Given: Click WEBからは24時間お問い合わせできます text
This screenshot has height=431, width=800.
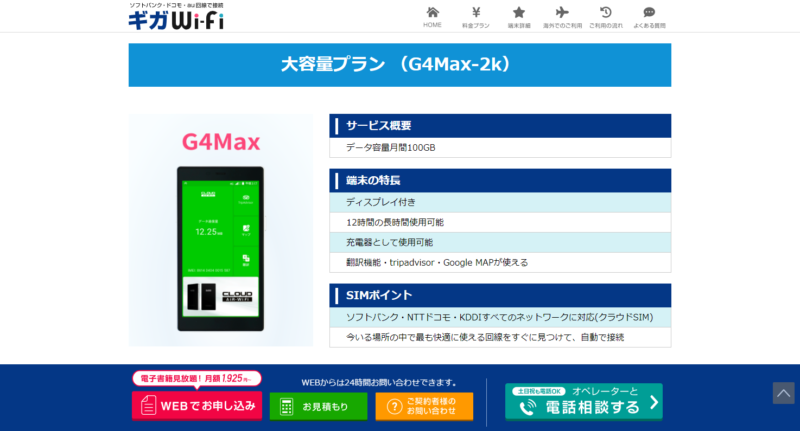Looking at the screenshot, I should pyautogui.click(x=379, y=383).
